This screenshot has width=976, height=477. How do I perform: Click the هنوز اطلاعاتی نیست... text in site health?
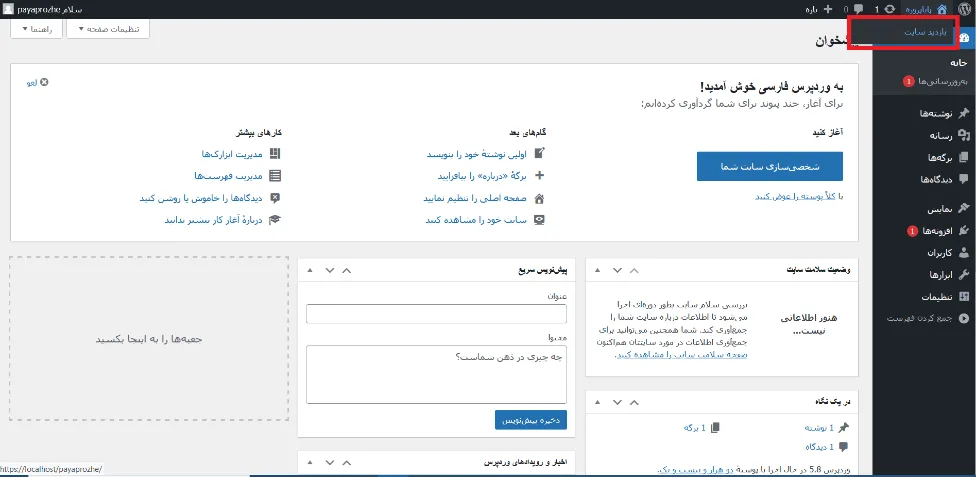click(809, 324)
